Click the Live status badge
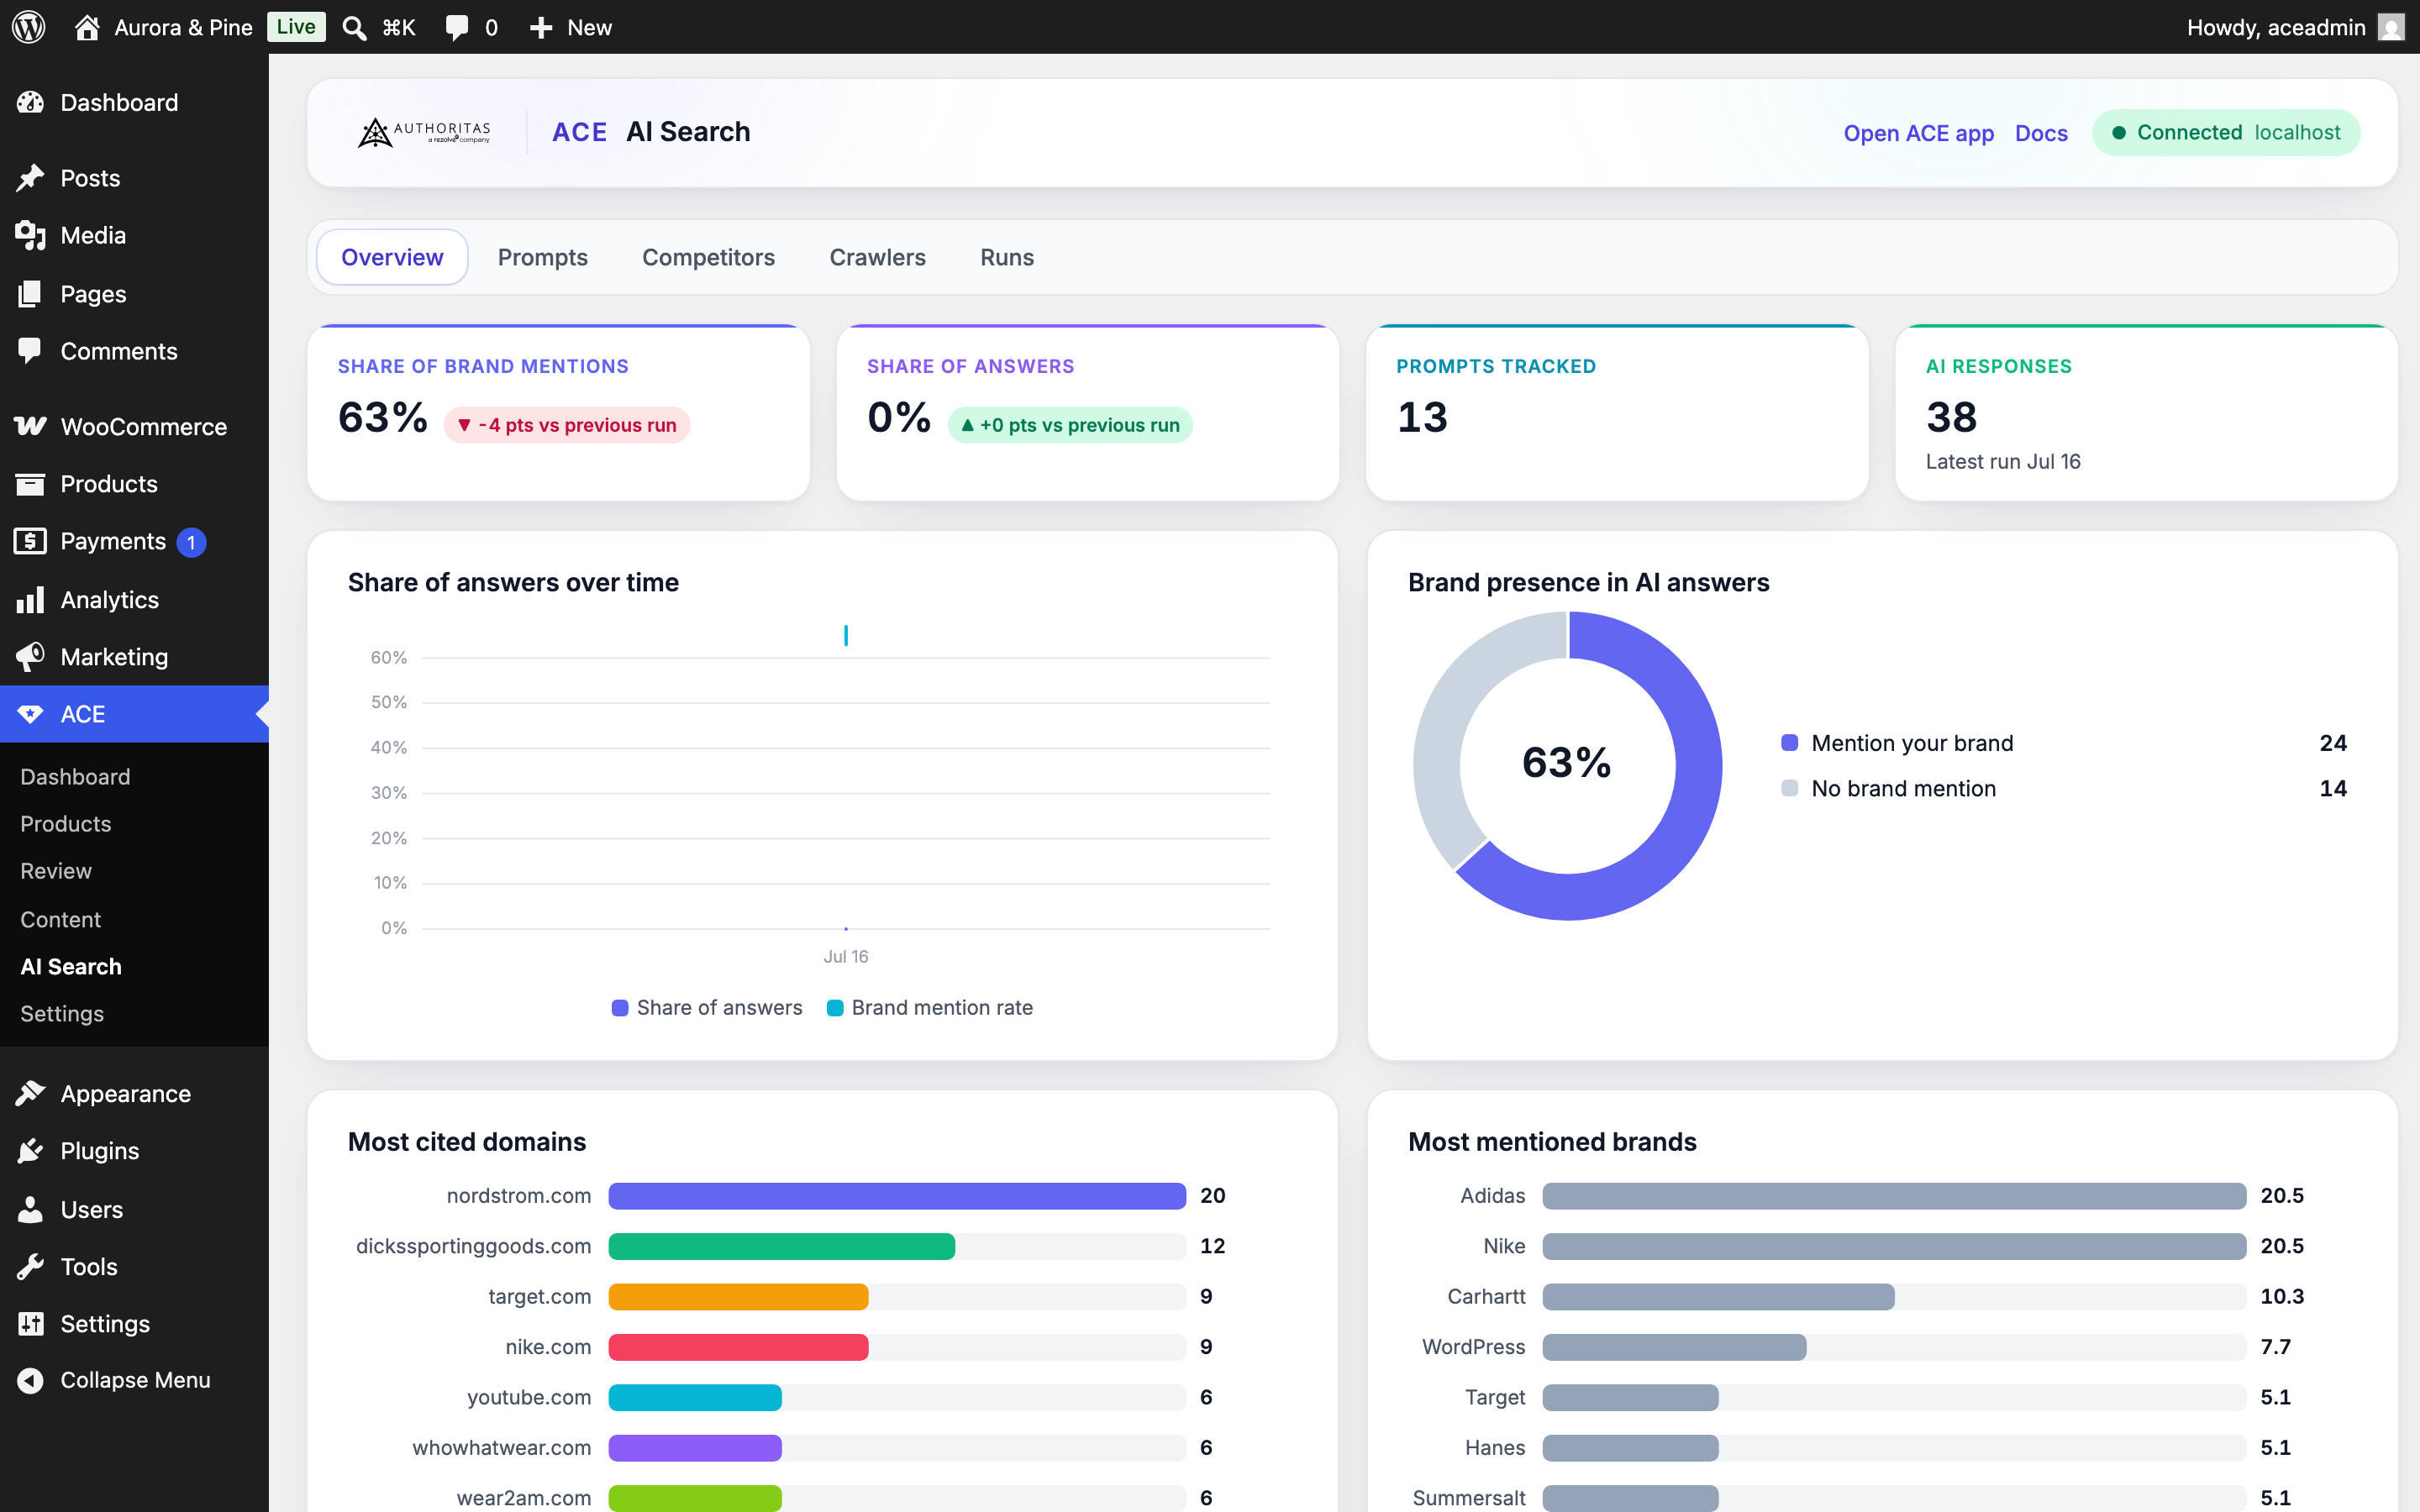 pyautogui.click(x=296, y=27)
